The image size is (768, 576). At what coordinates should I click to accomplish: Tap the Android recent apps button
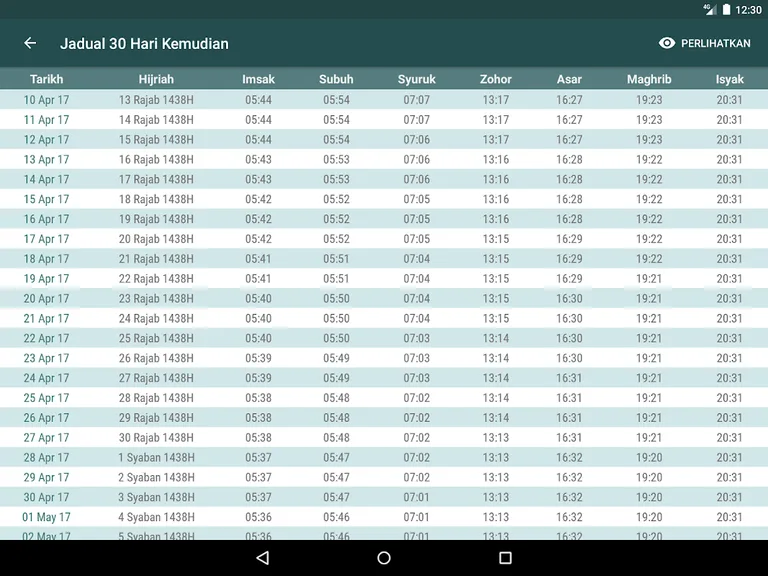pos(505,557)
